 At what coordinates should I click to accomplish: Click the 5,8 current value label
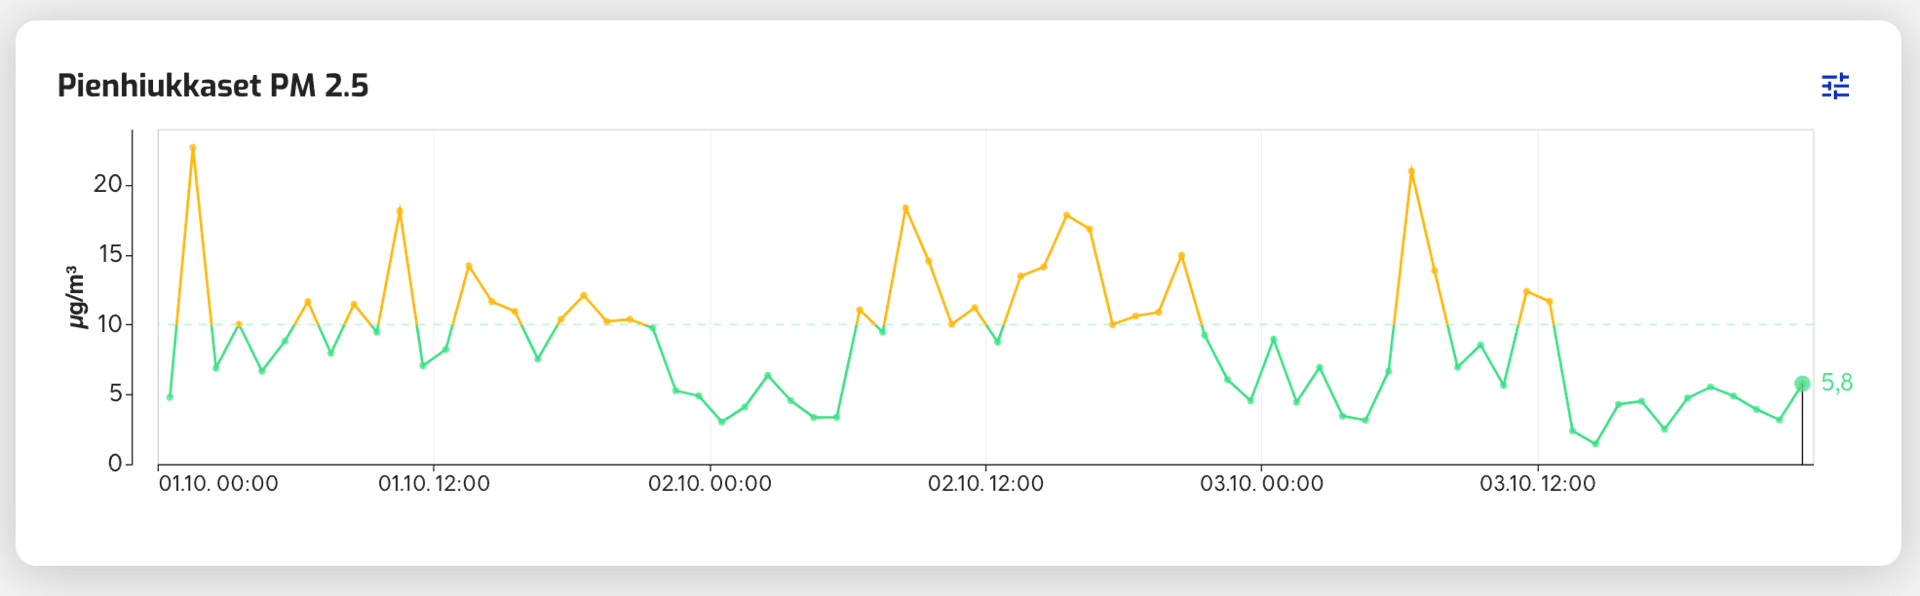pyautogui.click(x=1837, y=383)
